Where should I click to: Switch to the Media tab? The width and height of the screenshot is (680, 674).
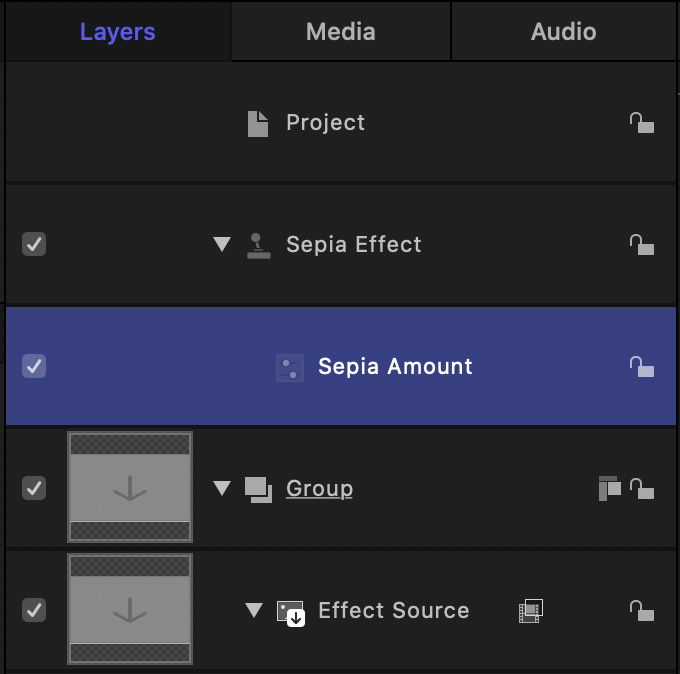click(x=340, y=32)
